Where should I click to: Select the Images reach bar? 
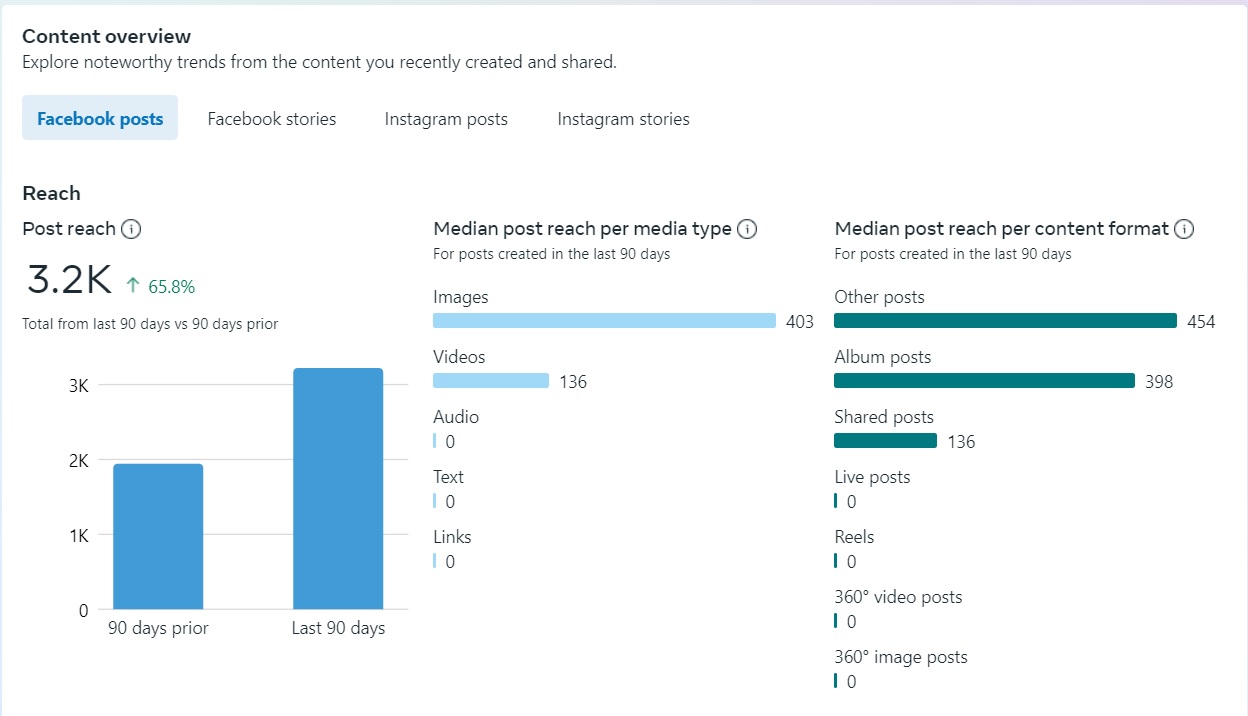pos(604,321)
